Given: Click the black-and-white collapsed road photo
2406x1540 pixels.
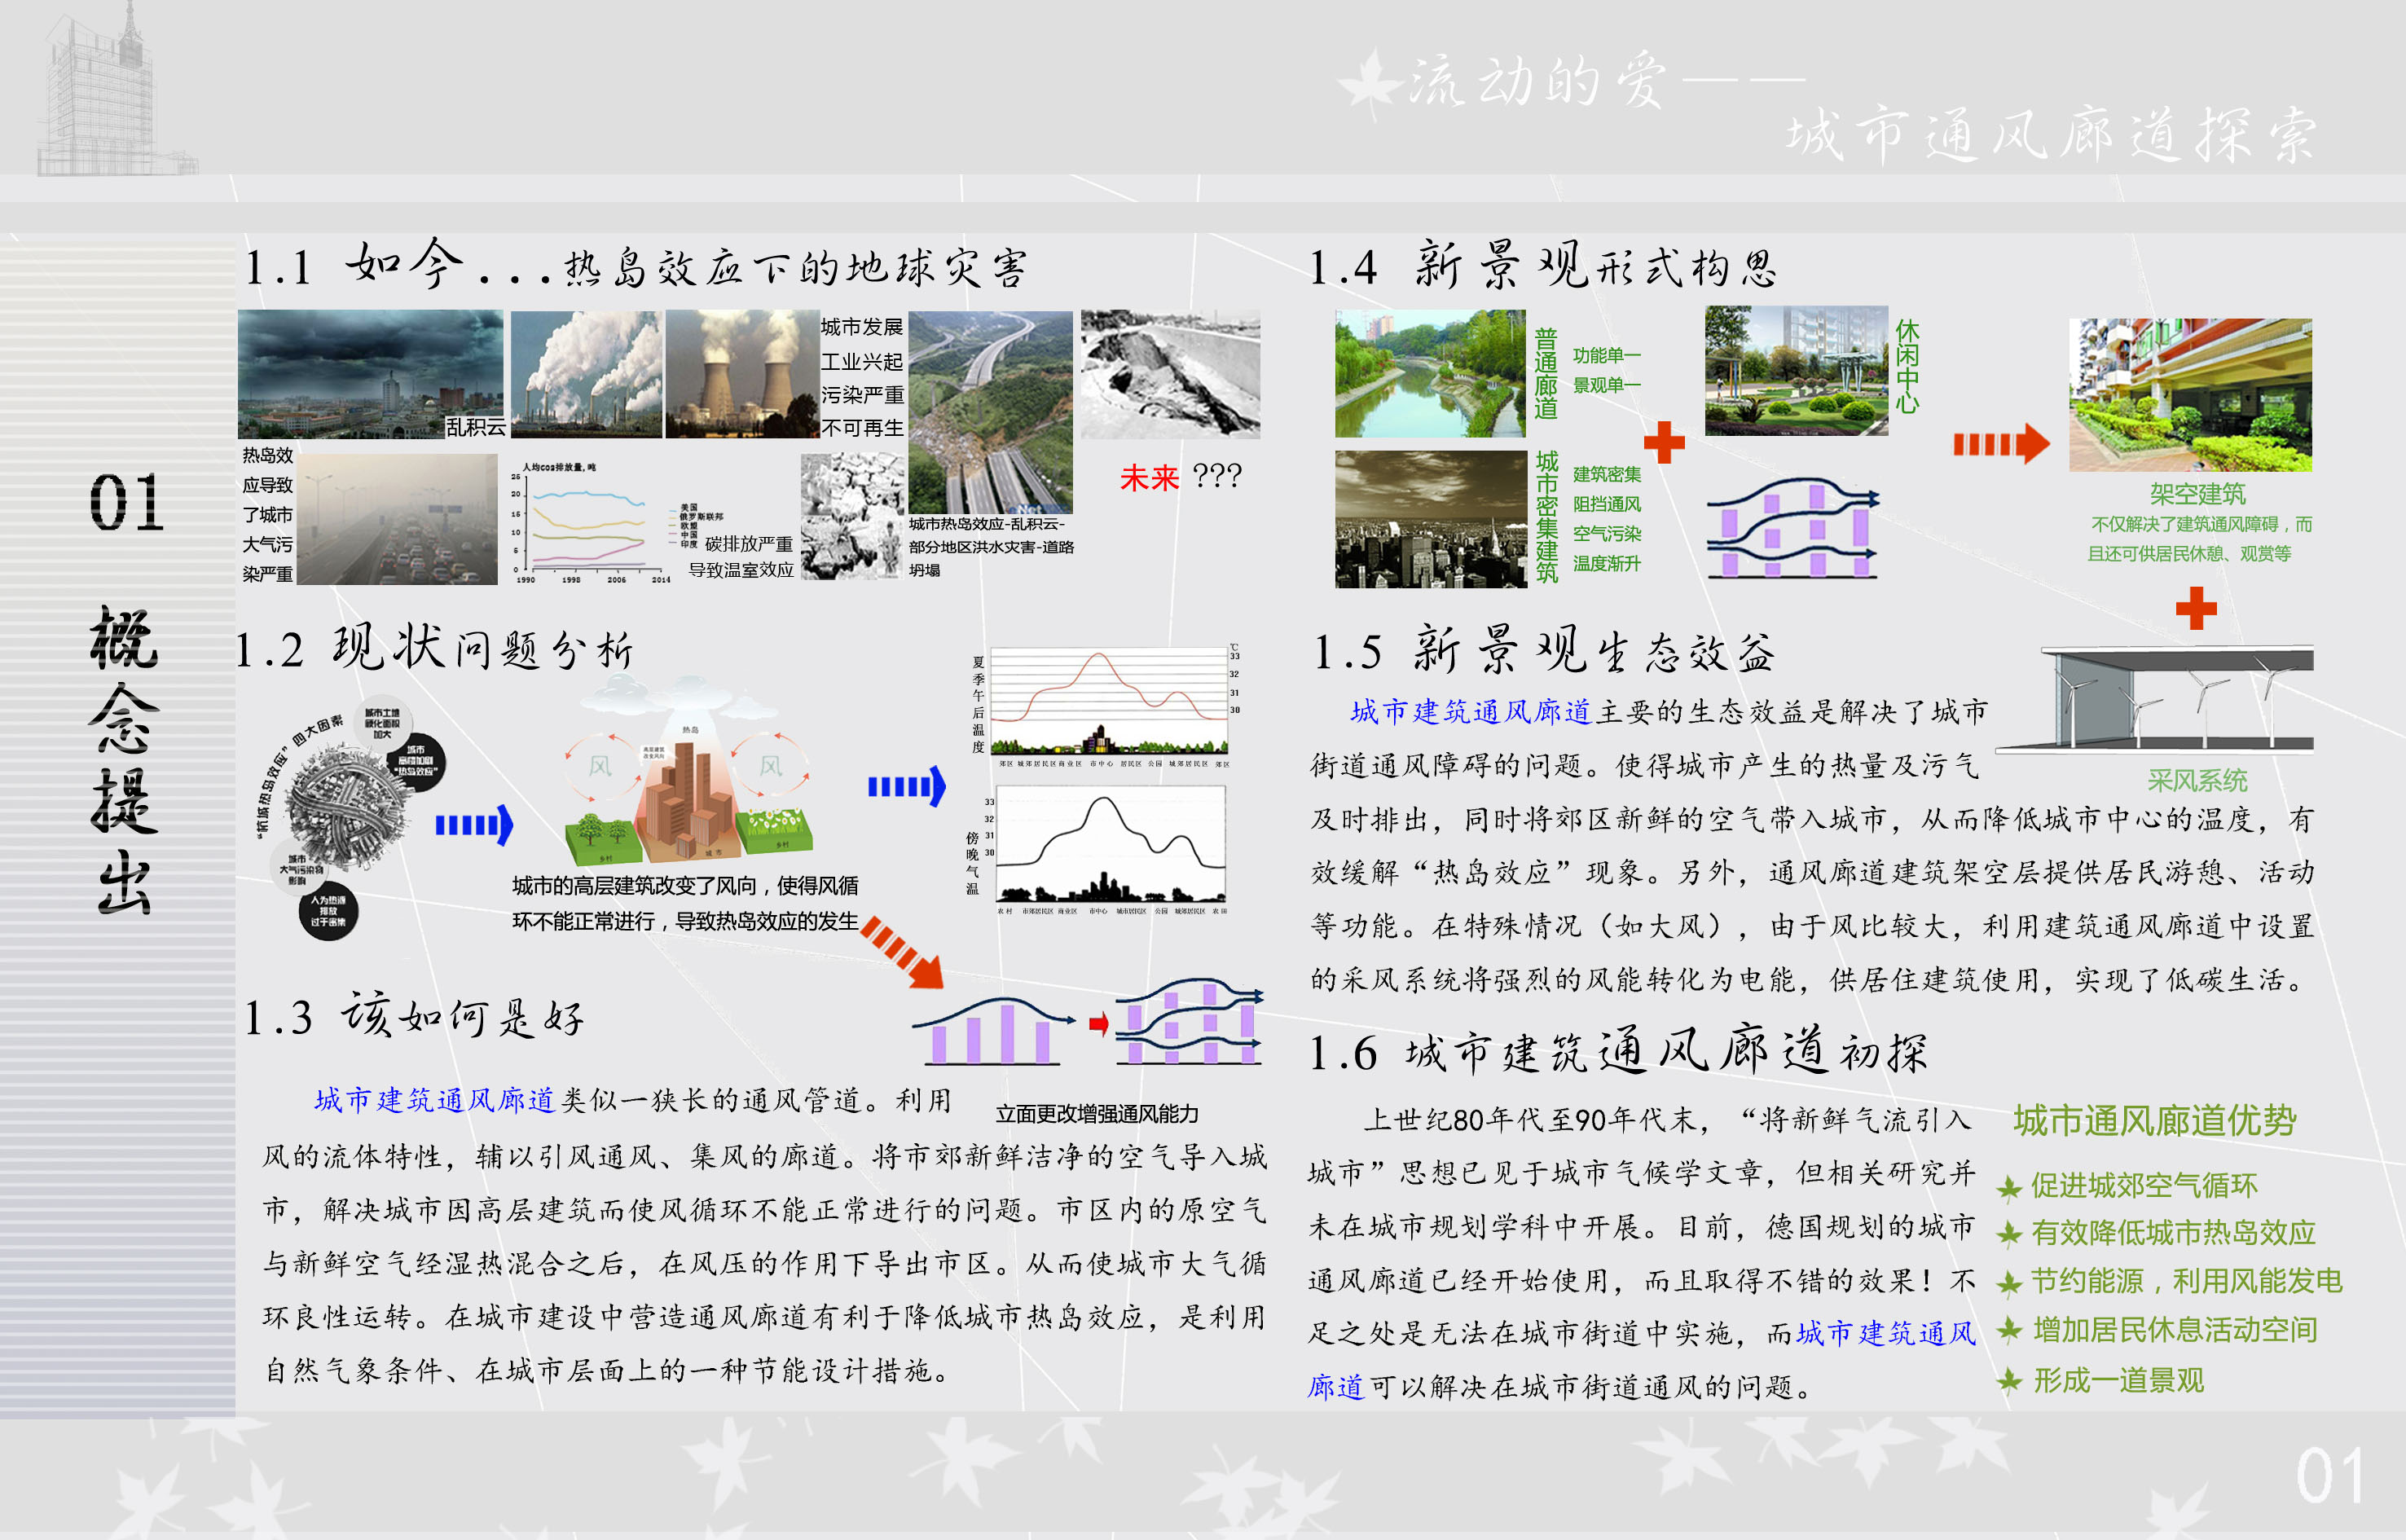Looking at the screenshot, I should coord(1170,374).
